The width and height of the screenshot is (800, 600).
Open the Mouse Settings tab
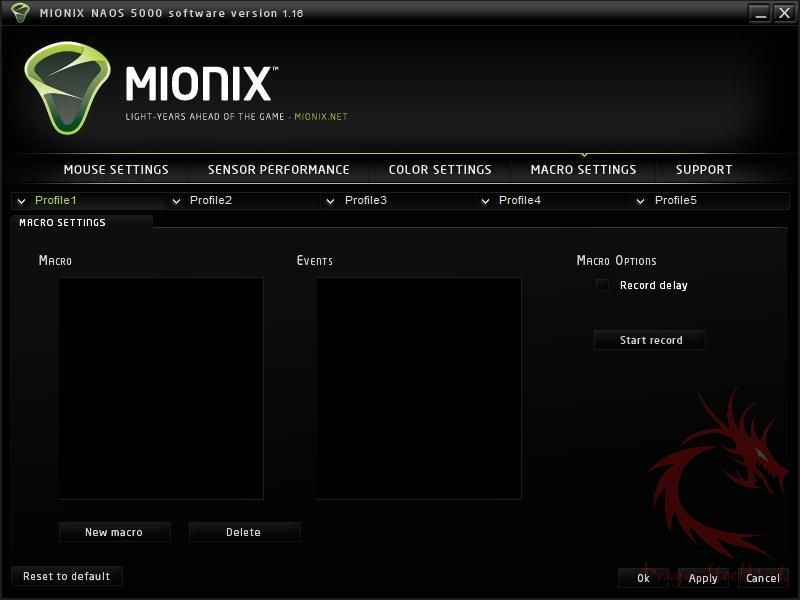[x=116, y=169]
